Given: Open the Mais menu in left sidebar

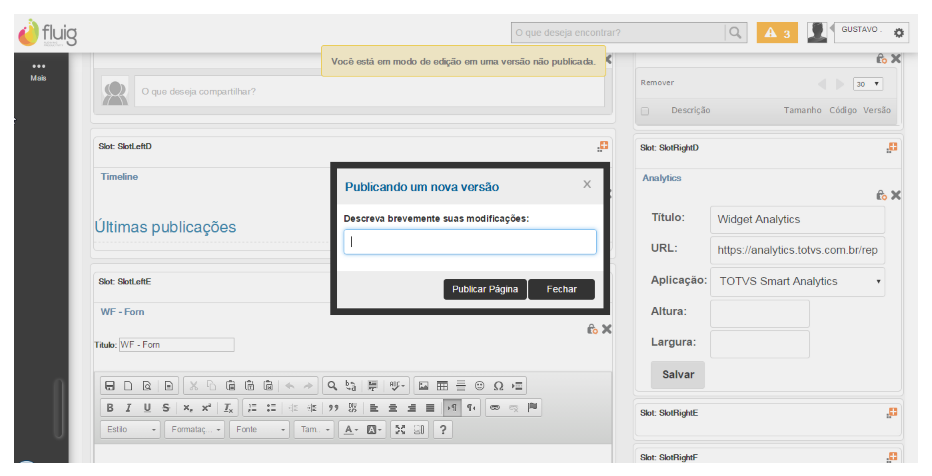Looking at the screenshot, I should pyautogui.click(x=39, y=71).
